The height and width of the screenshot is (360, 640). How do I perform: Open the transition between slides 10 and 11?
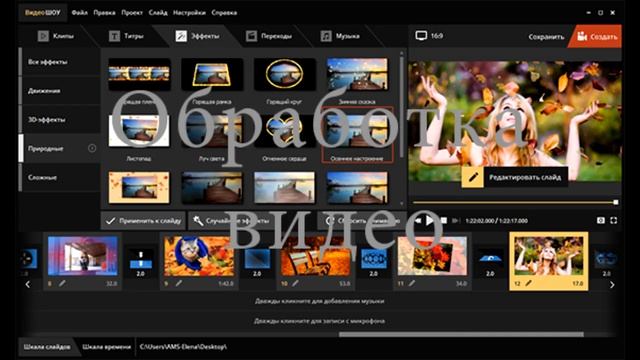[374, 259]
